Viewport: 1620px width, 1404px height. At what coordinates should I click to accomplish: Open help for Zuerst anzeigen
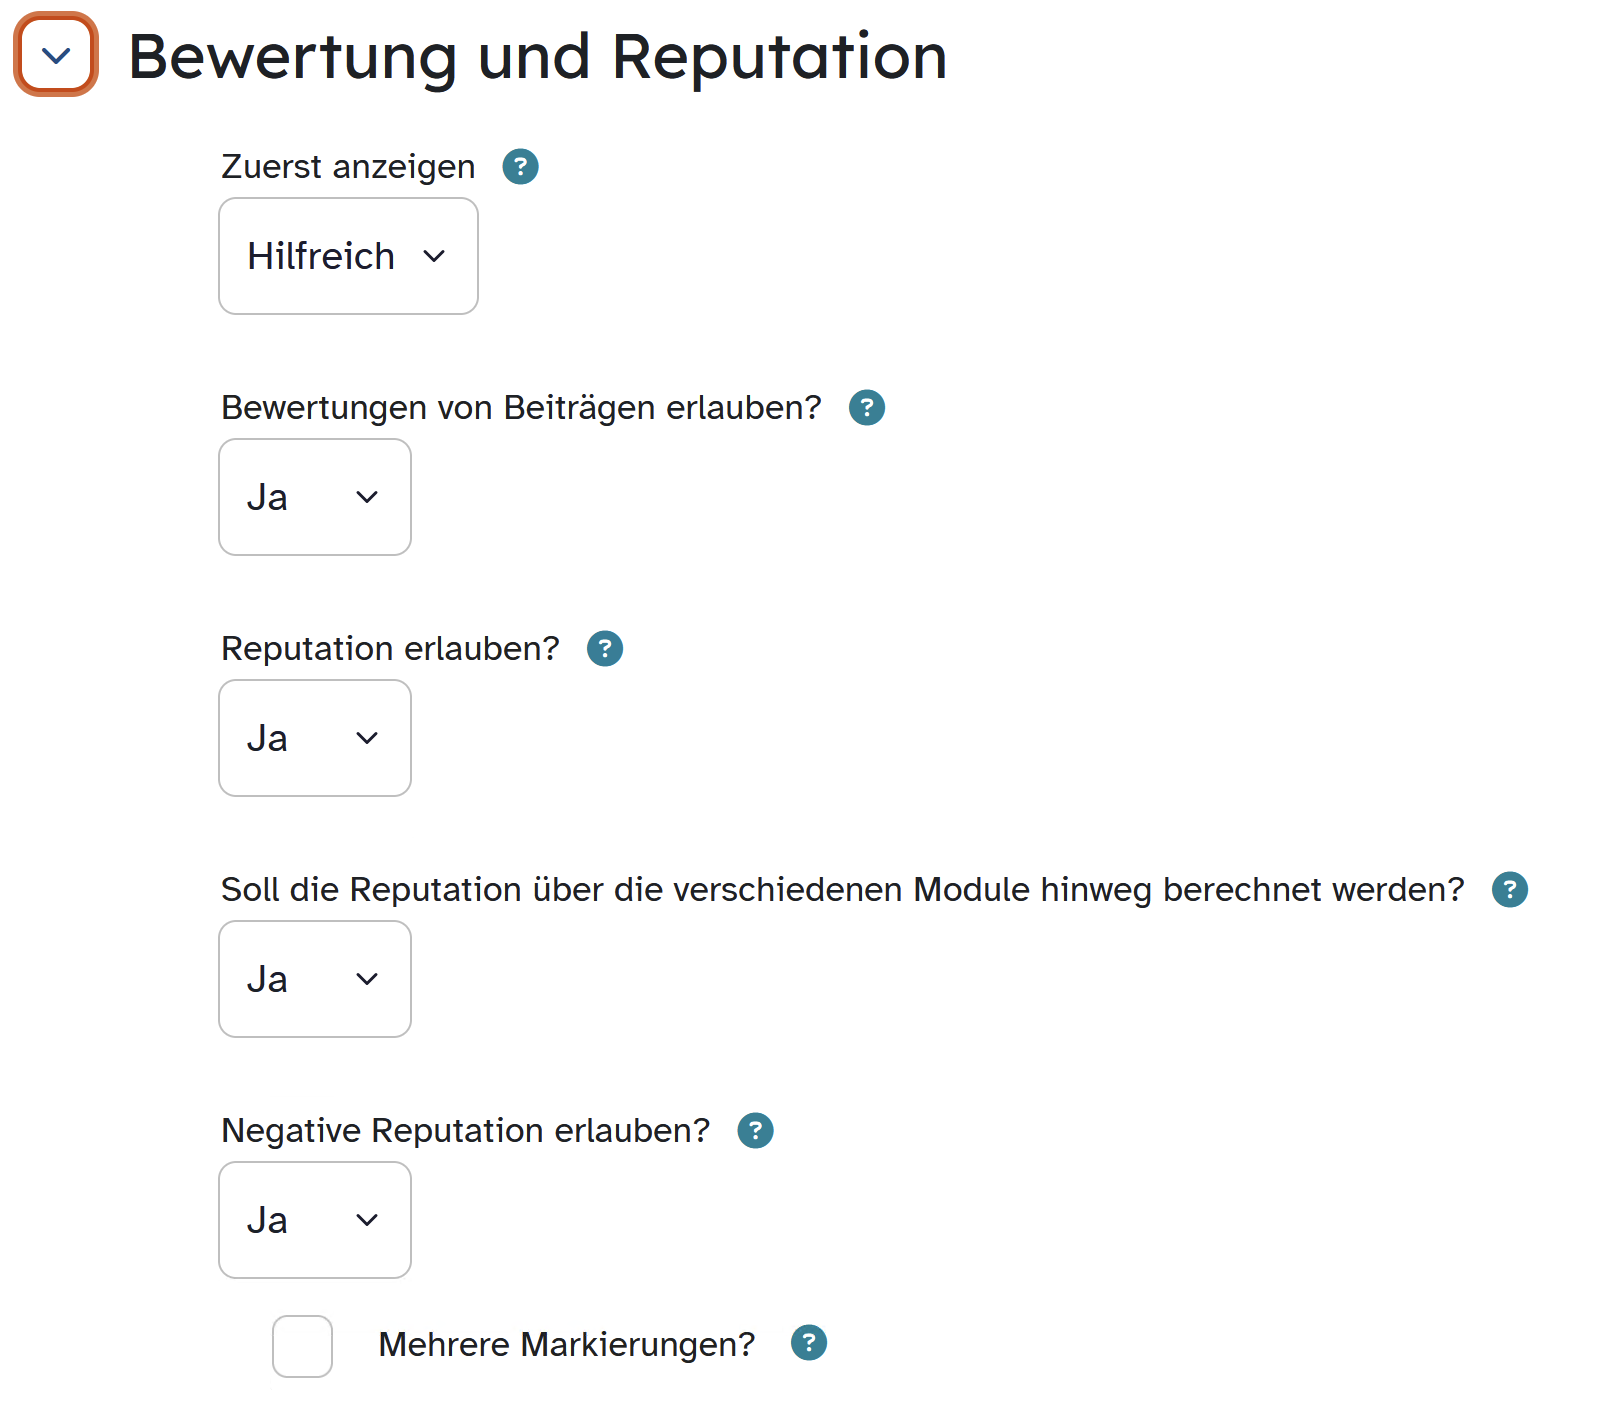pyautogui.click(x=520, y=167)
